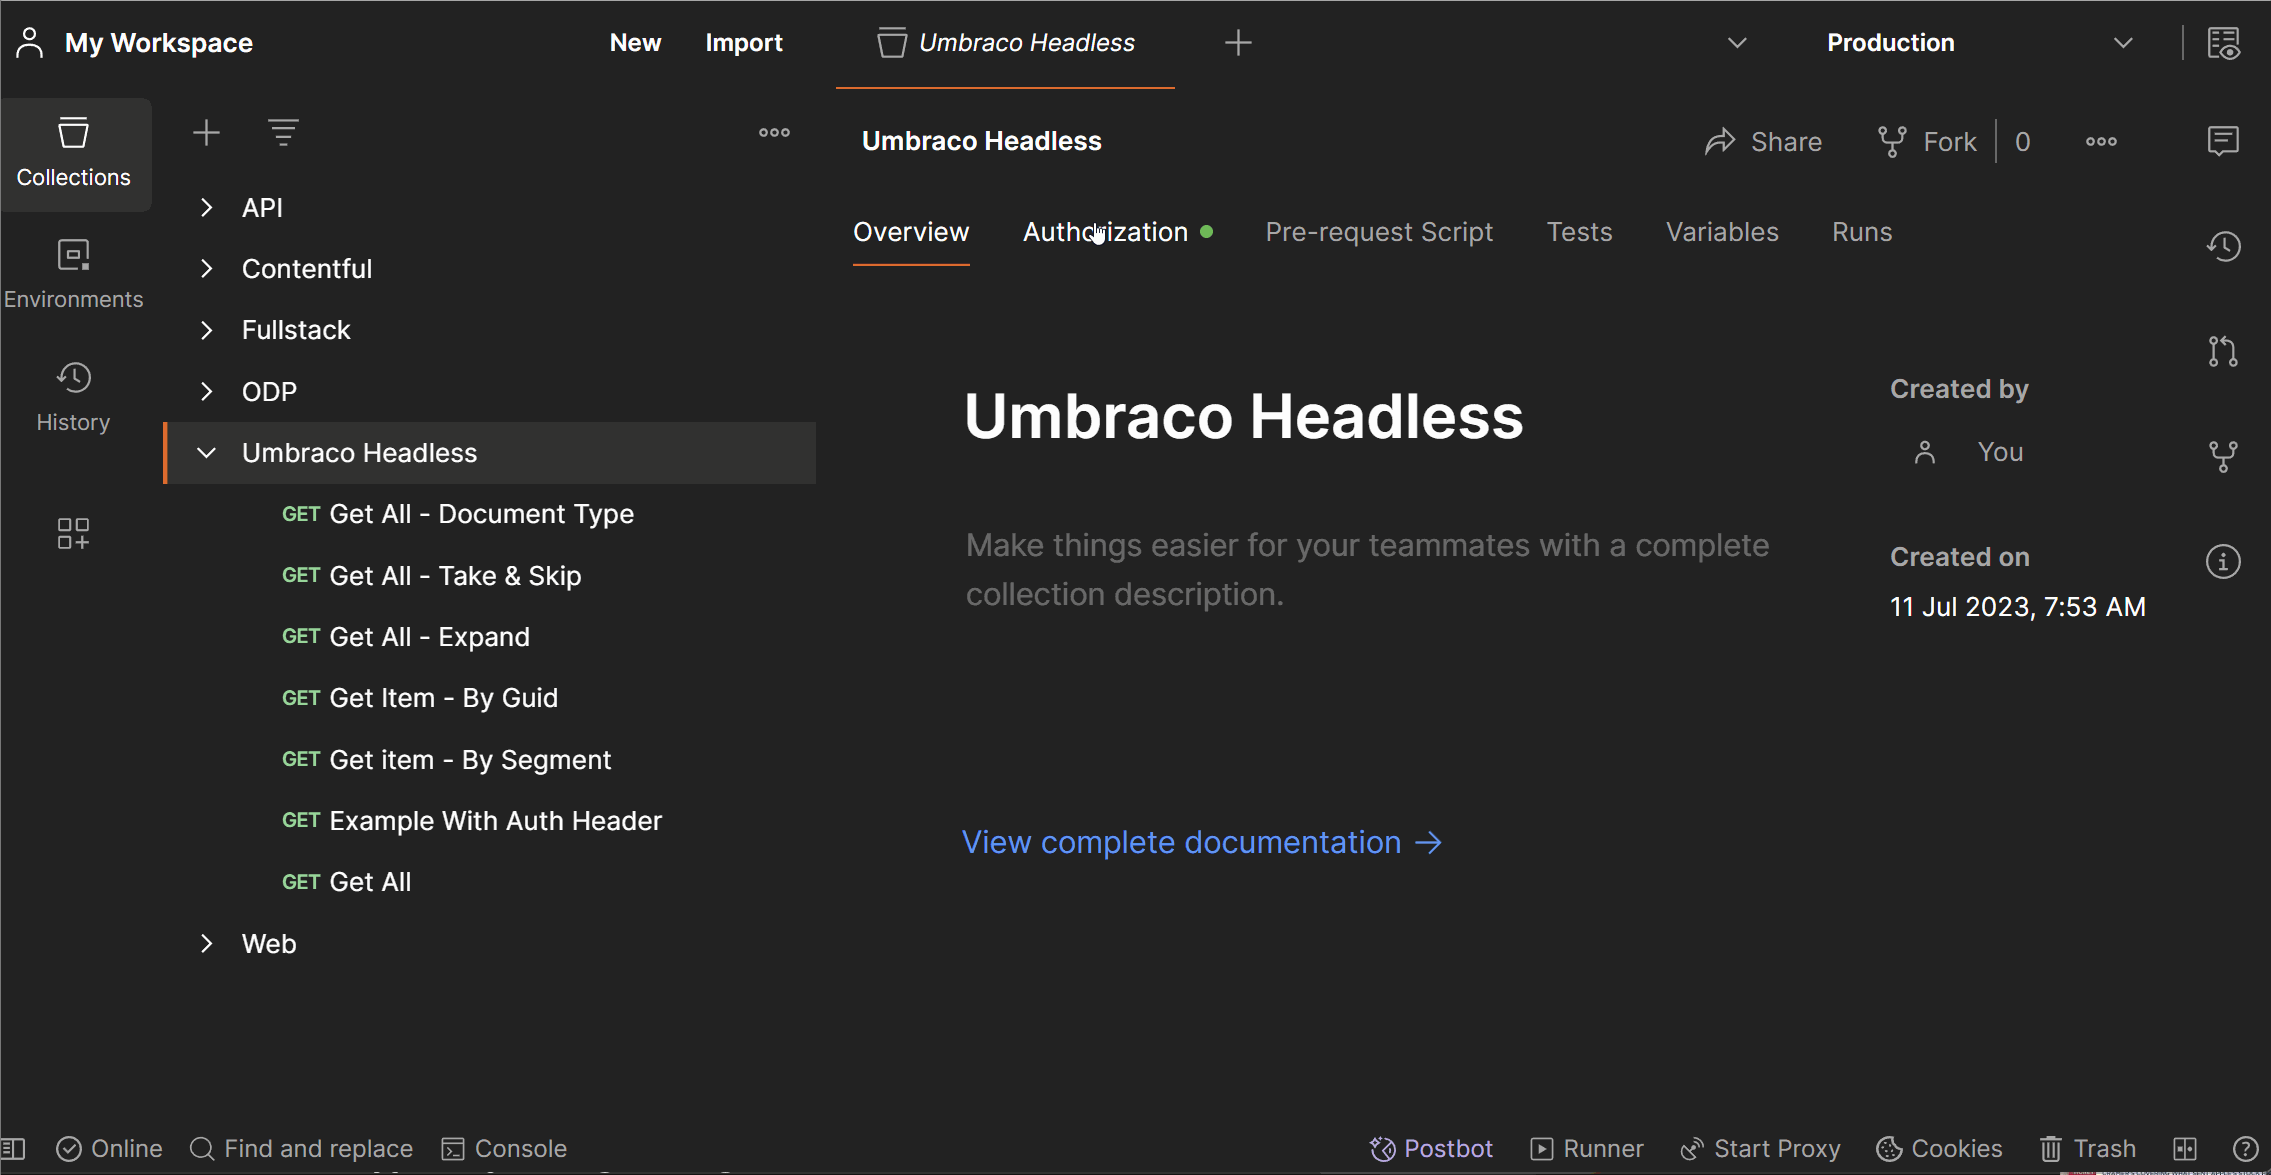
Task: Expand the Fullstack collection
Action: click(x=206, y=330)
